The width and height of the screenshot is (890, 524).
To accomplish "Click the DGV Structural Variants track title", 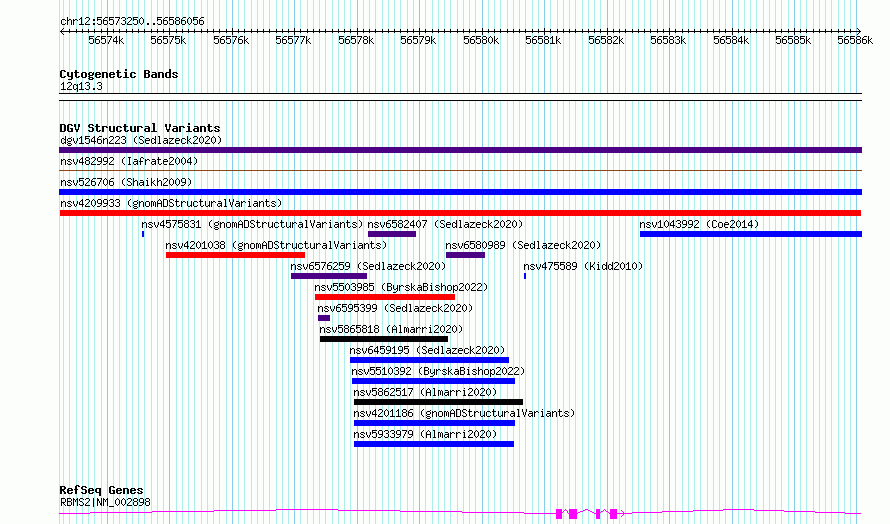I will tap(140, 128).
